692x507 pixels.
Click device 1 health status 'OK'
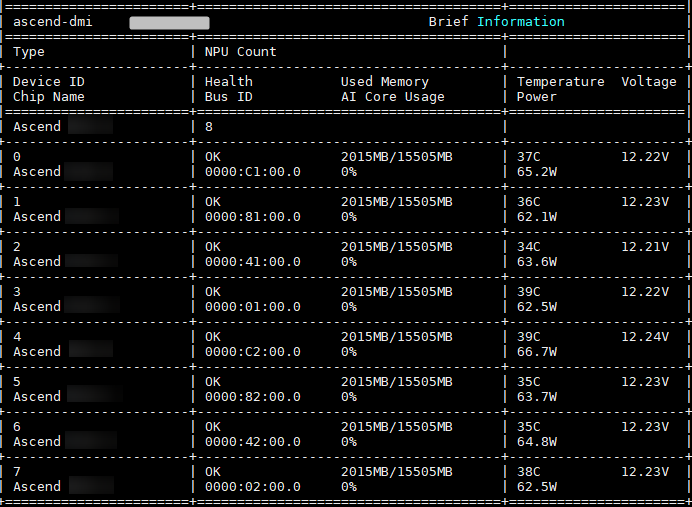tap(213, 202)
